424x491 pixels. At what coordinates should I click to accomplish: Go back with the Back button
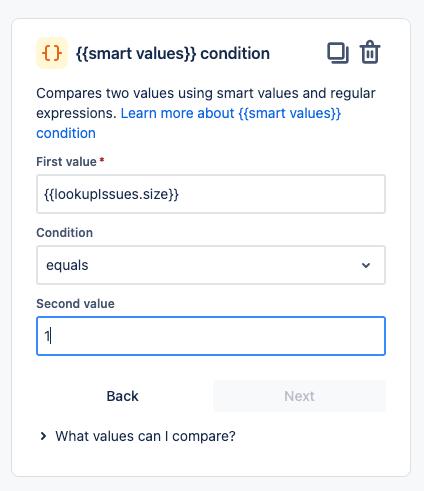click(x=122, y=396)
